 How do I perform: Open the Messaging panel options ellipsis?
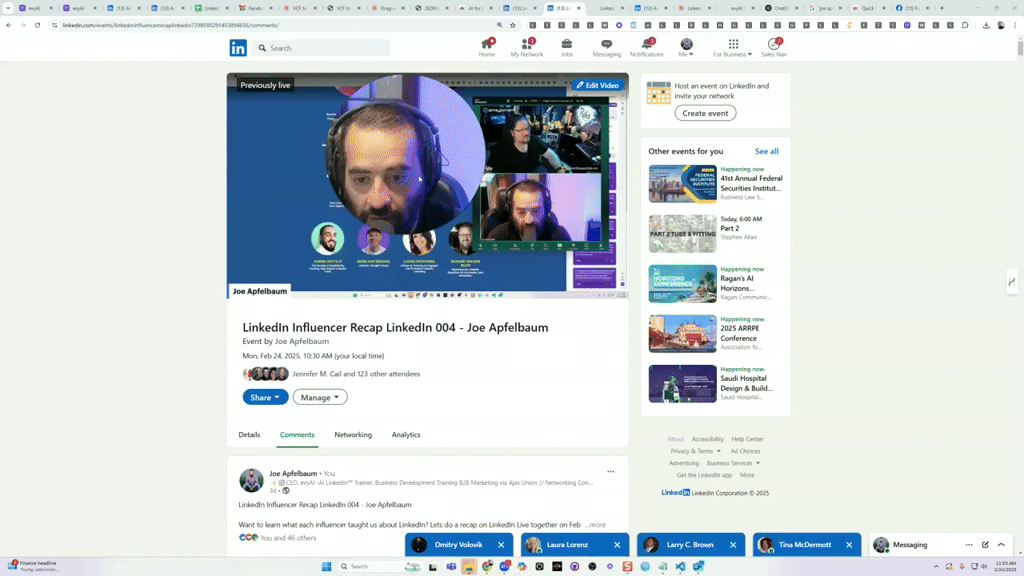pyautogui.click(x=969, y=545)
